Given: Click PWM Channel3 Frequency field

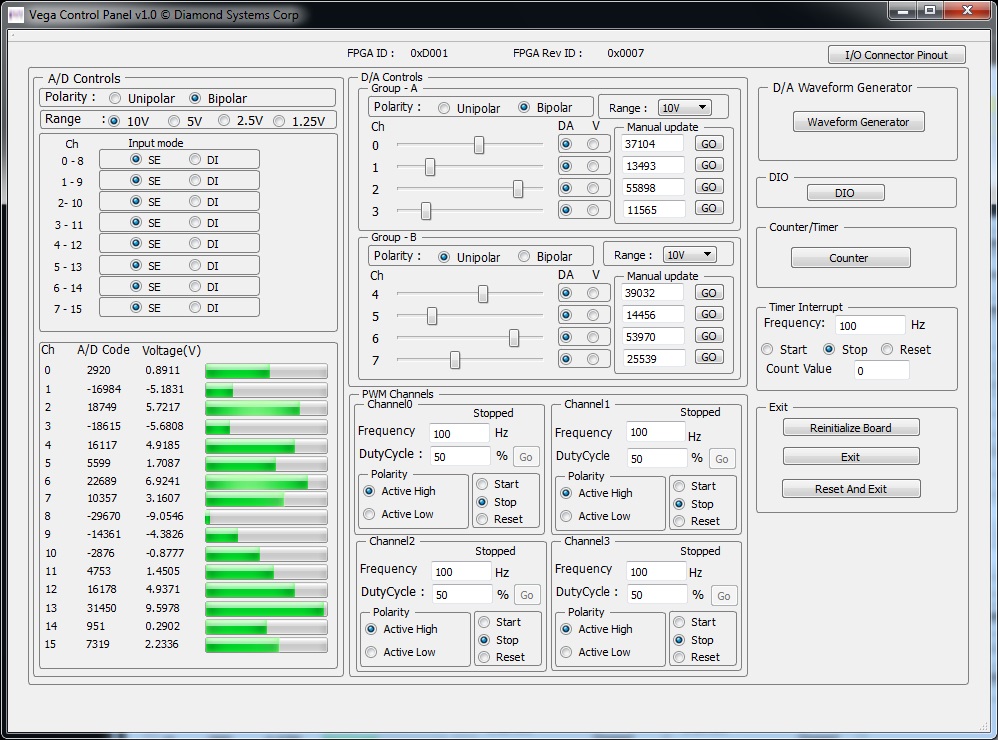Looking at the screenshot, I should click(656, 571).
